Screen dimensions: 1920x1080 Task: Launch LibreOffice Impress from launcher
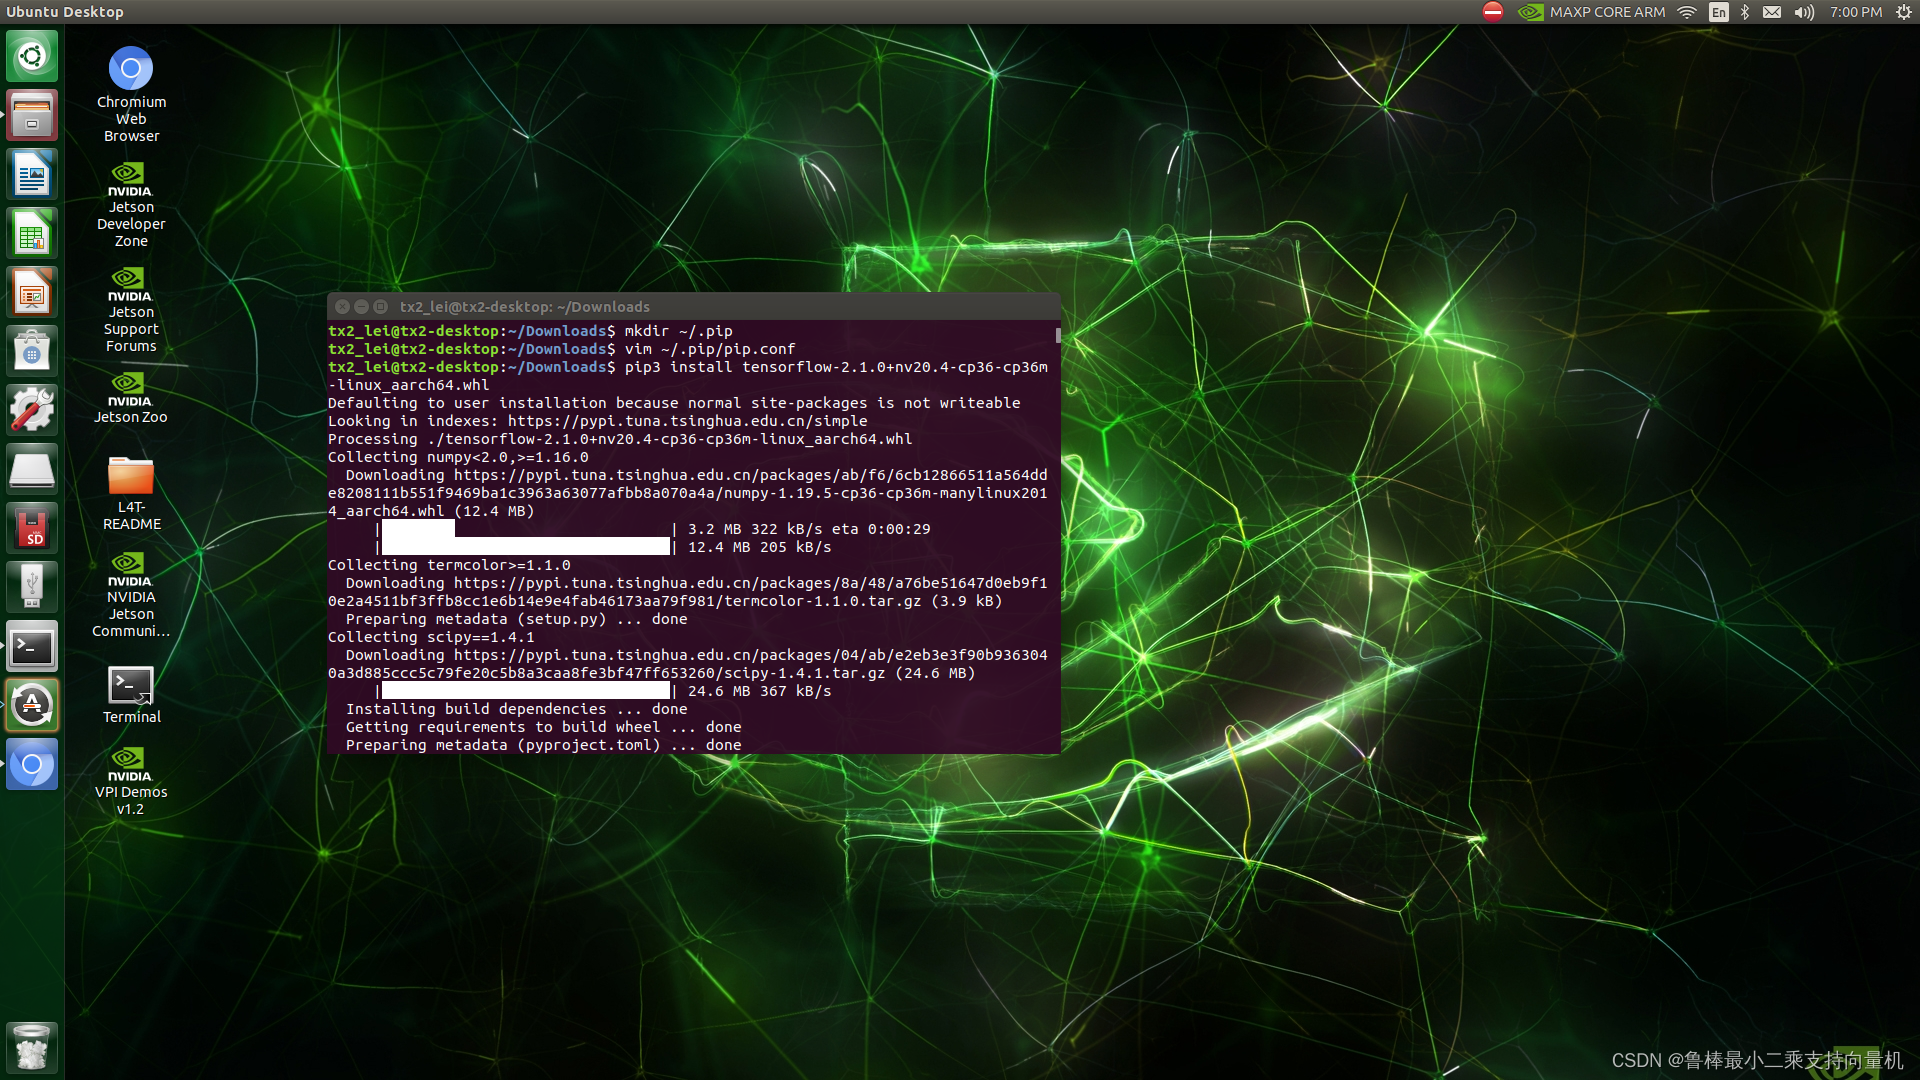32,292
